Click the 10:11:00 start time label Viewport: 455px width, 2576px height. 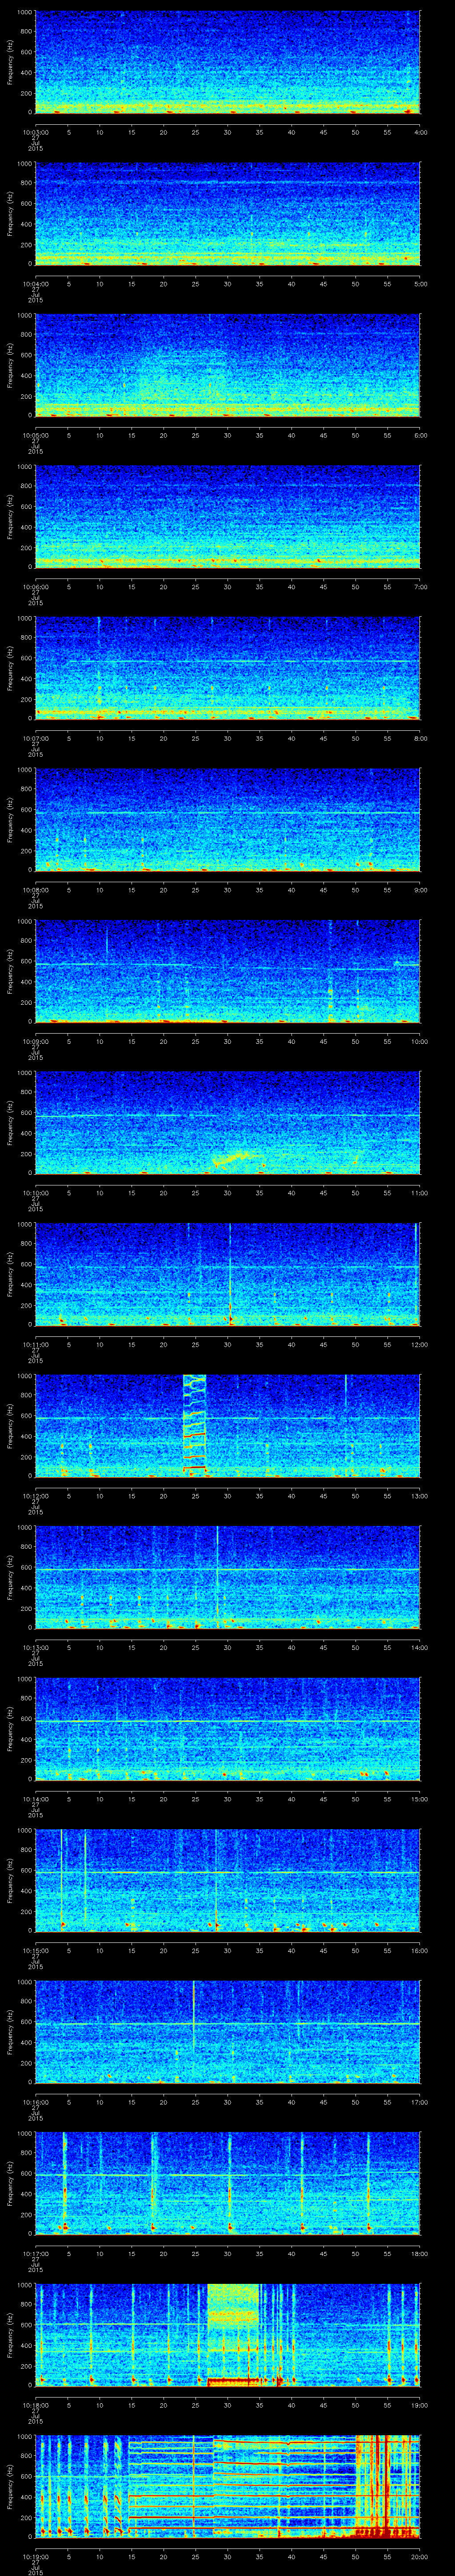(35, 1345)
